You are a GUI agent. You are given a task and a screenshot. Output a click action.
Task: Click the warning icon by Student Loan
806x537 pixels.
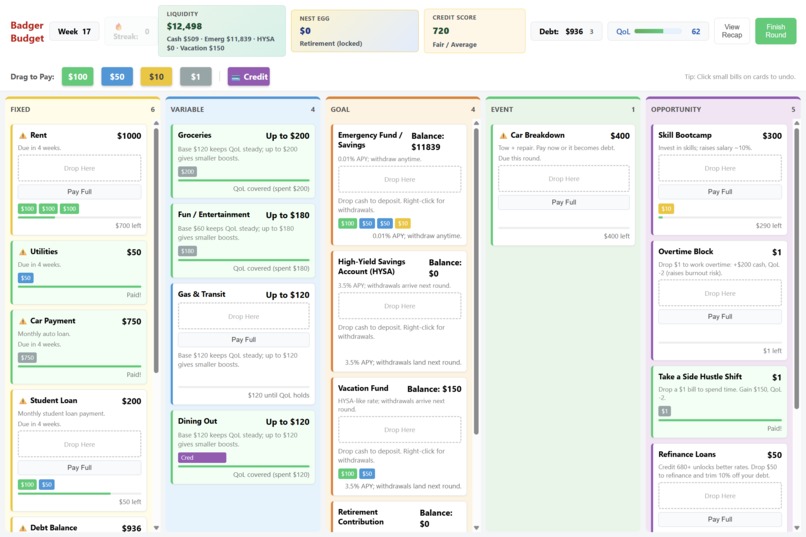(x=23, y=401)
